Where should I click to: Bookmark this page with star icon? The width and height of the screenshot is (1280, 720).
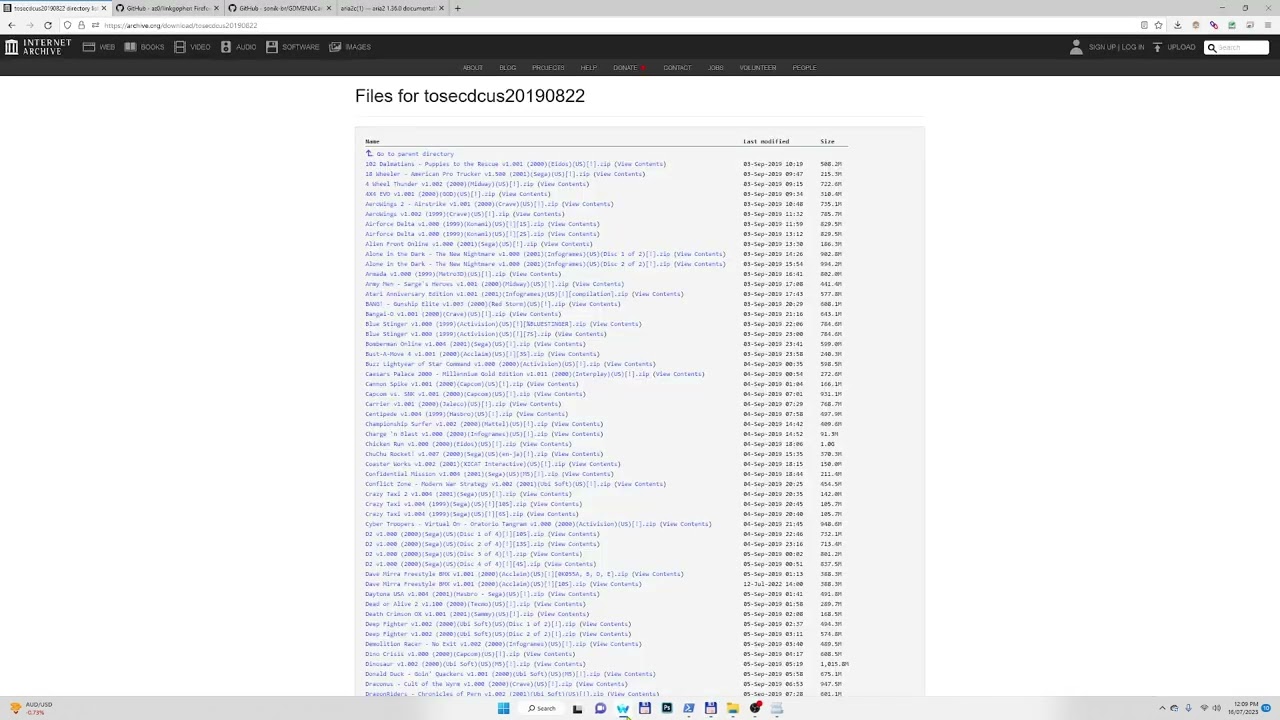pyautogui.click(x=1158, y=25)
